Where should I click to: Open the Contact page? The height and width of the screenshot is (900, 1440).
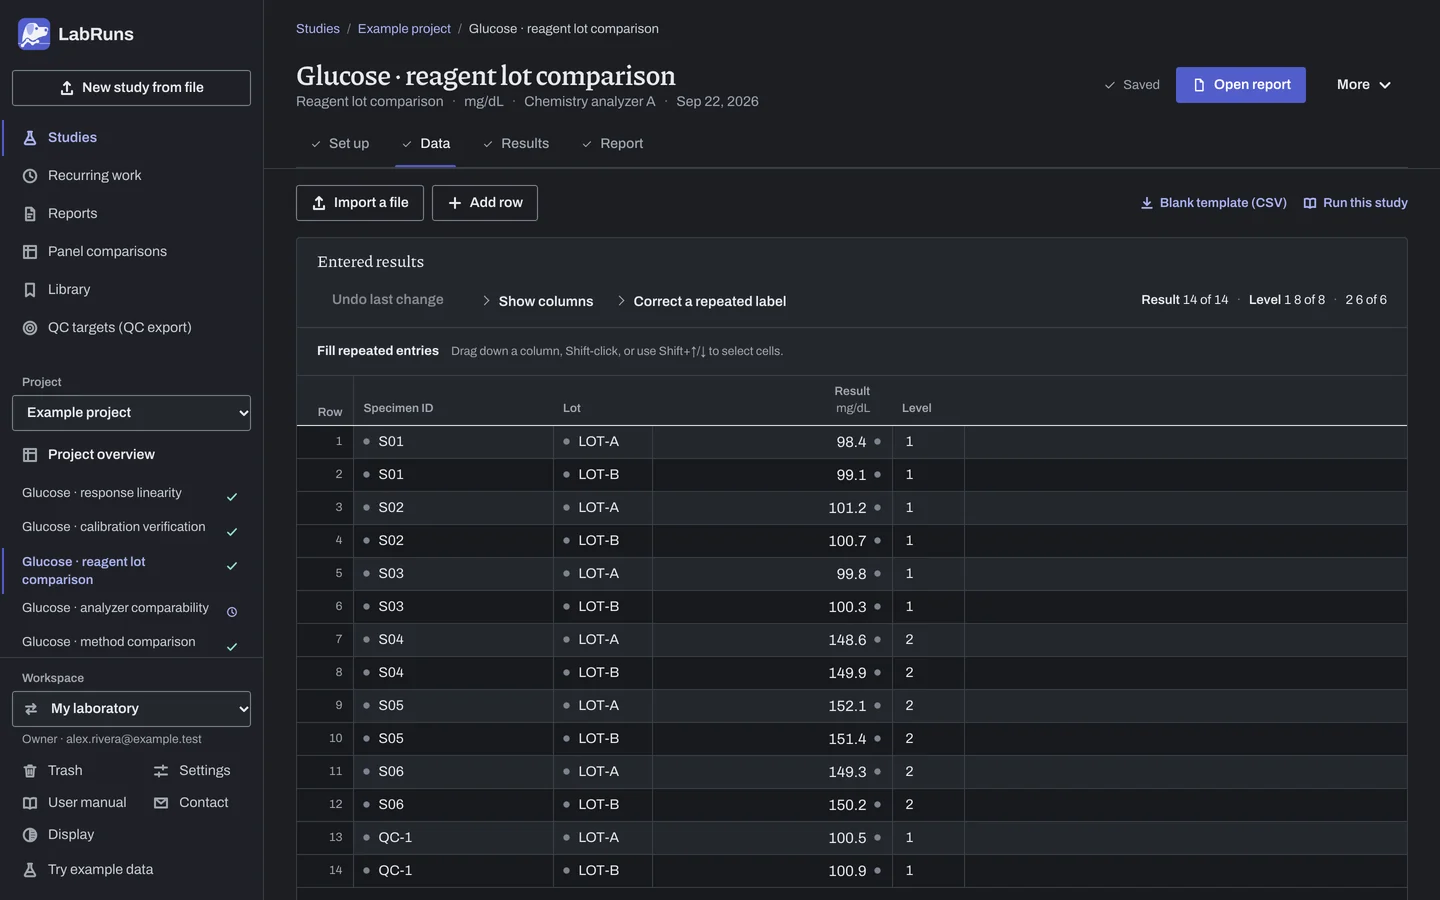pos(191,803)
